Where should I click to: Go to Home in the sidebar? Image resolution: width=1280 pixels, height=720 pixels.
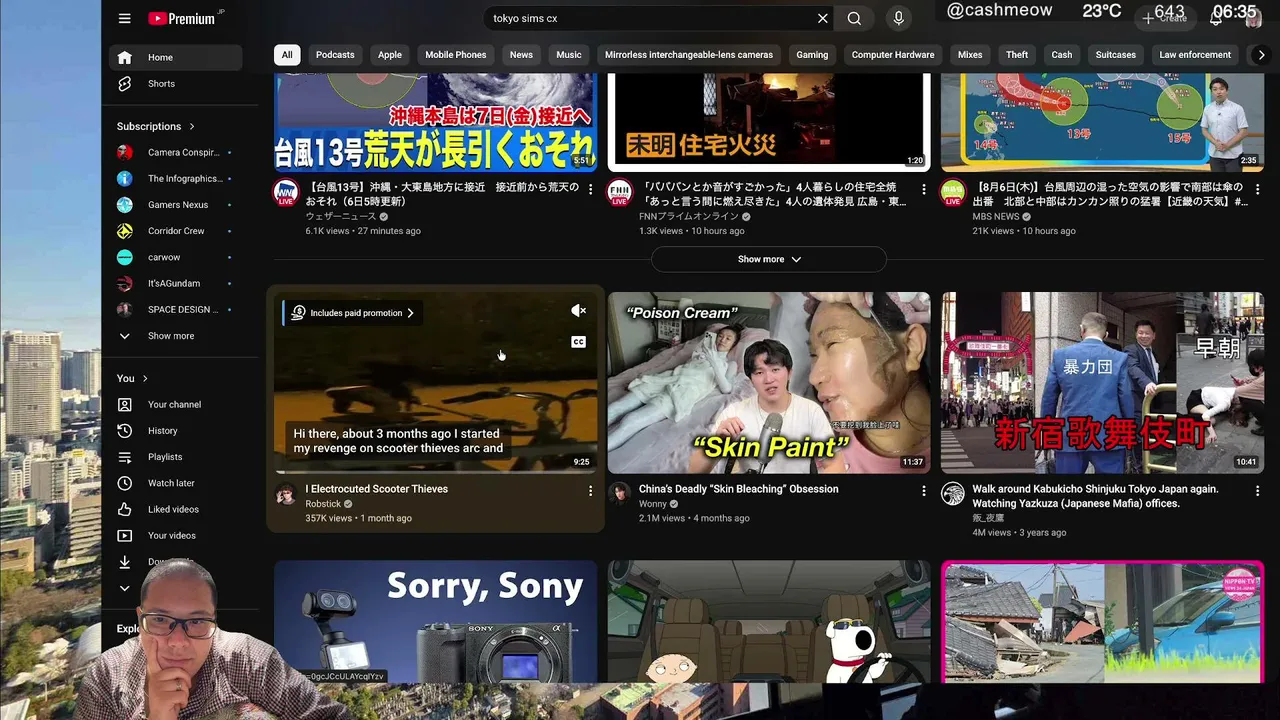point(176,58)
